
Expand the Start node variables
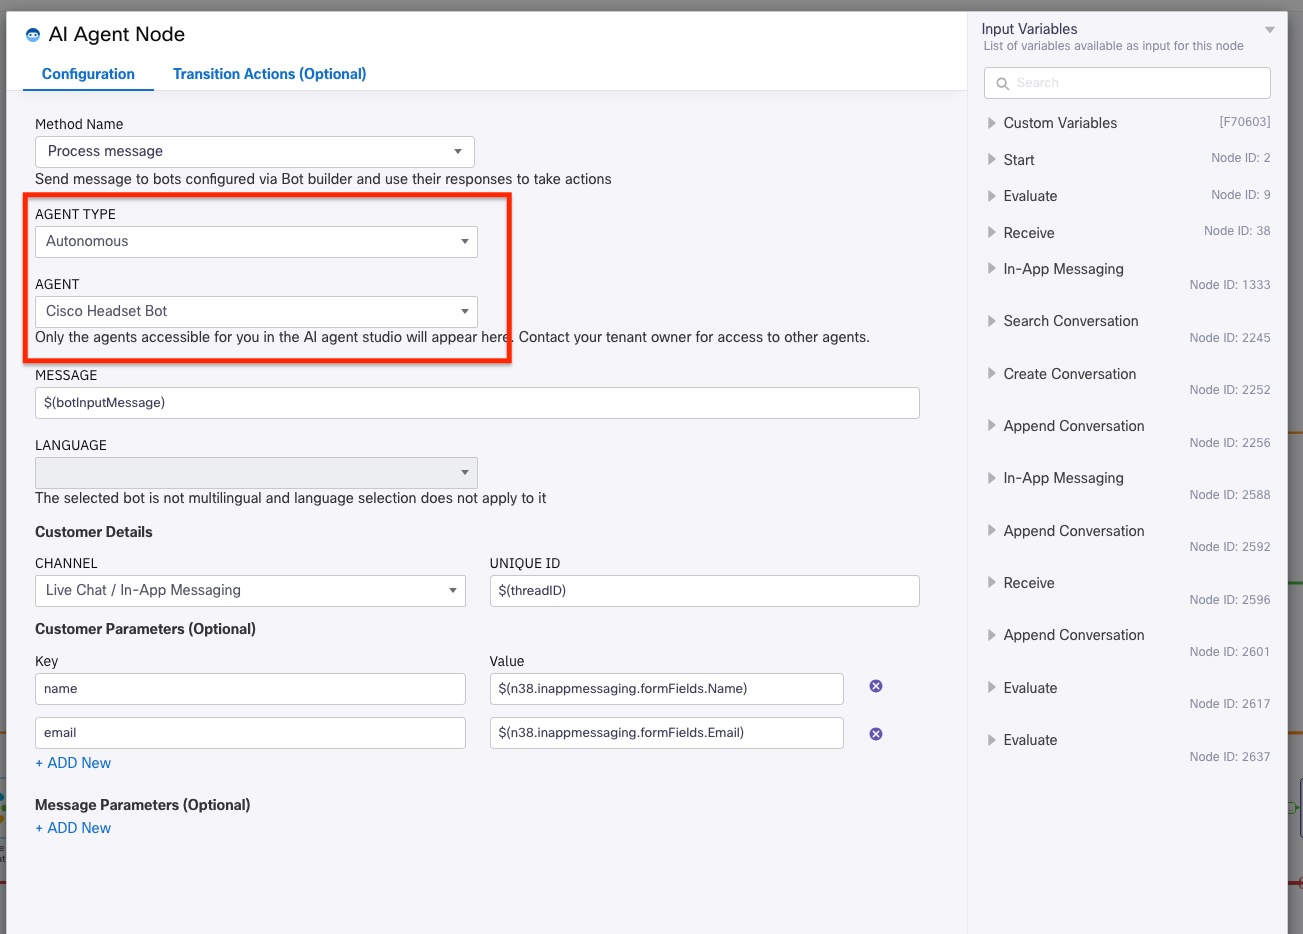pos(992,160)
